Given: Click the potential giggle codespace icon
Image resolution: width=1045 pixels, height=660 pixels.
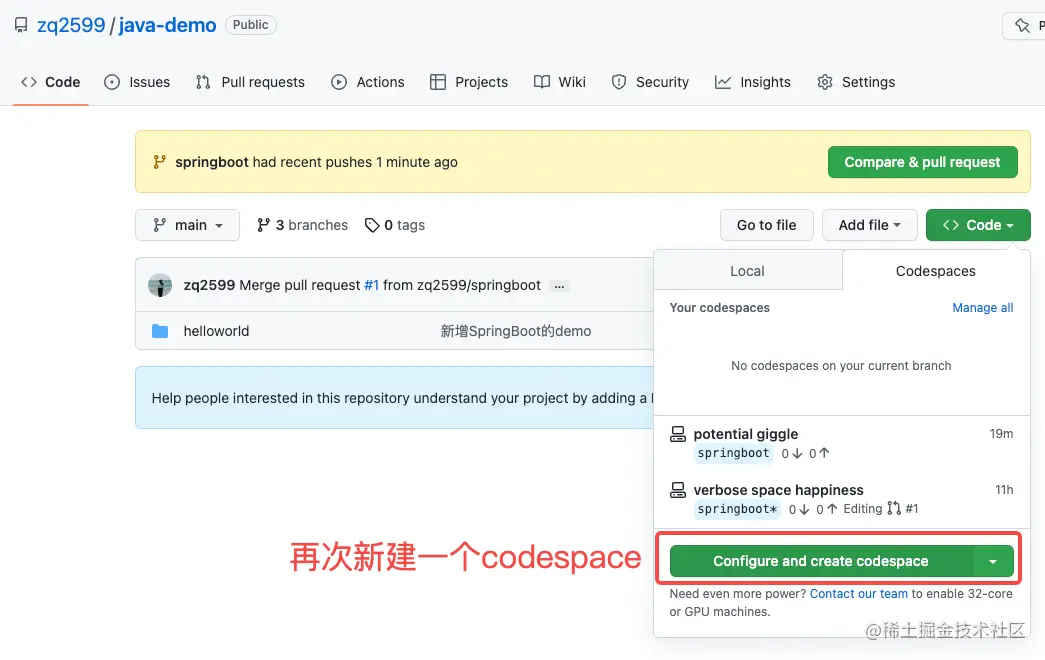Looking at the screenshot, I should pos(678,435).
